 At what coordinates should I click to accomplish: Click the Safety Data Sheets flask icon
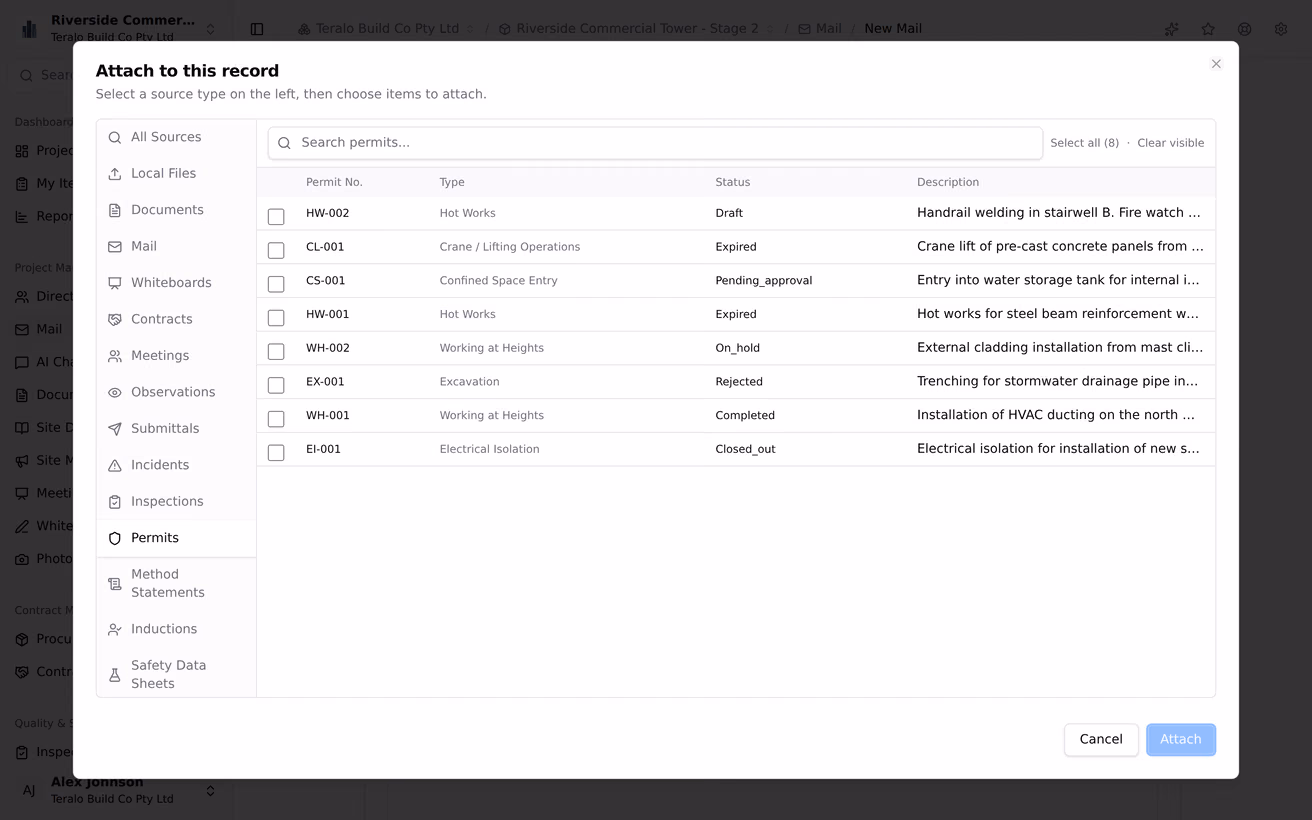pyautogui.click(x=115, y=675)
